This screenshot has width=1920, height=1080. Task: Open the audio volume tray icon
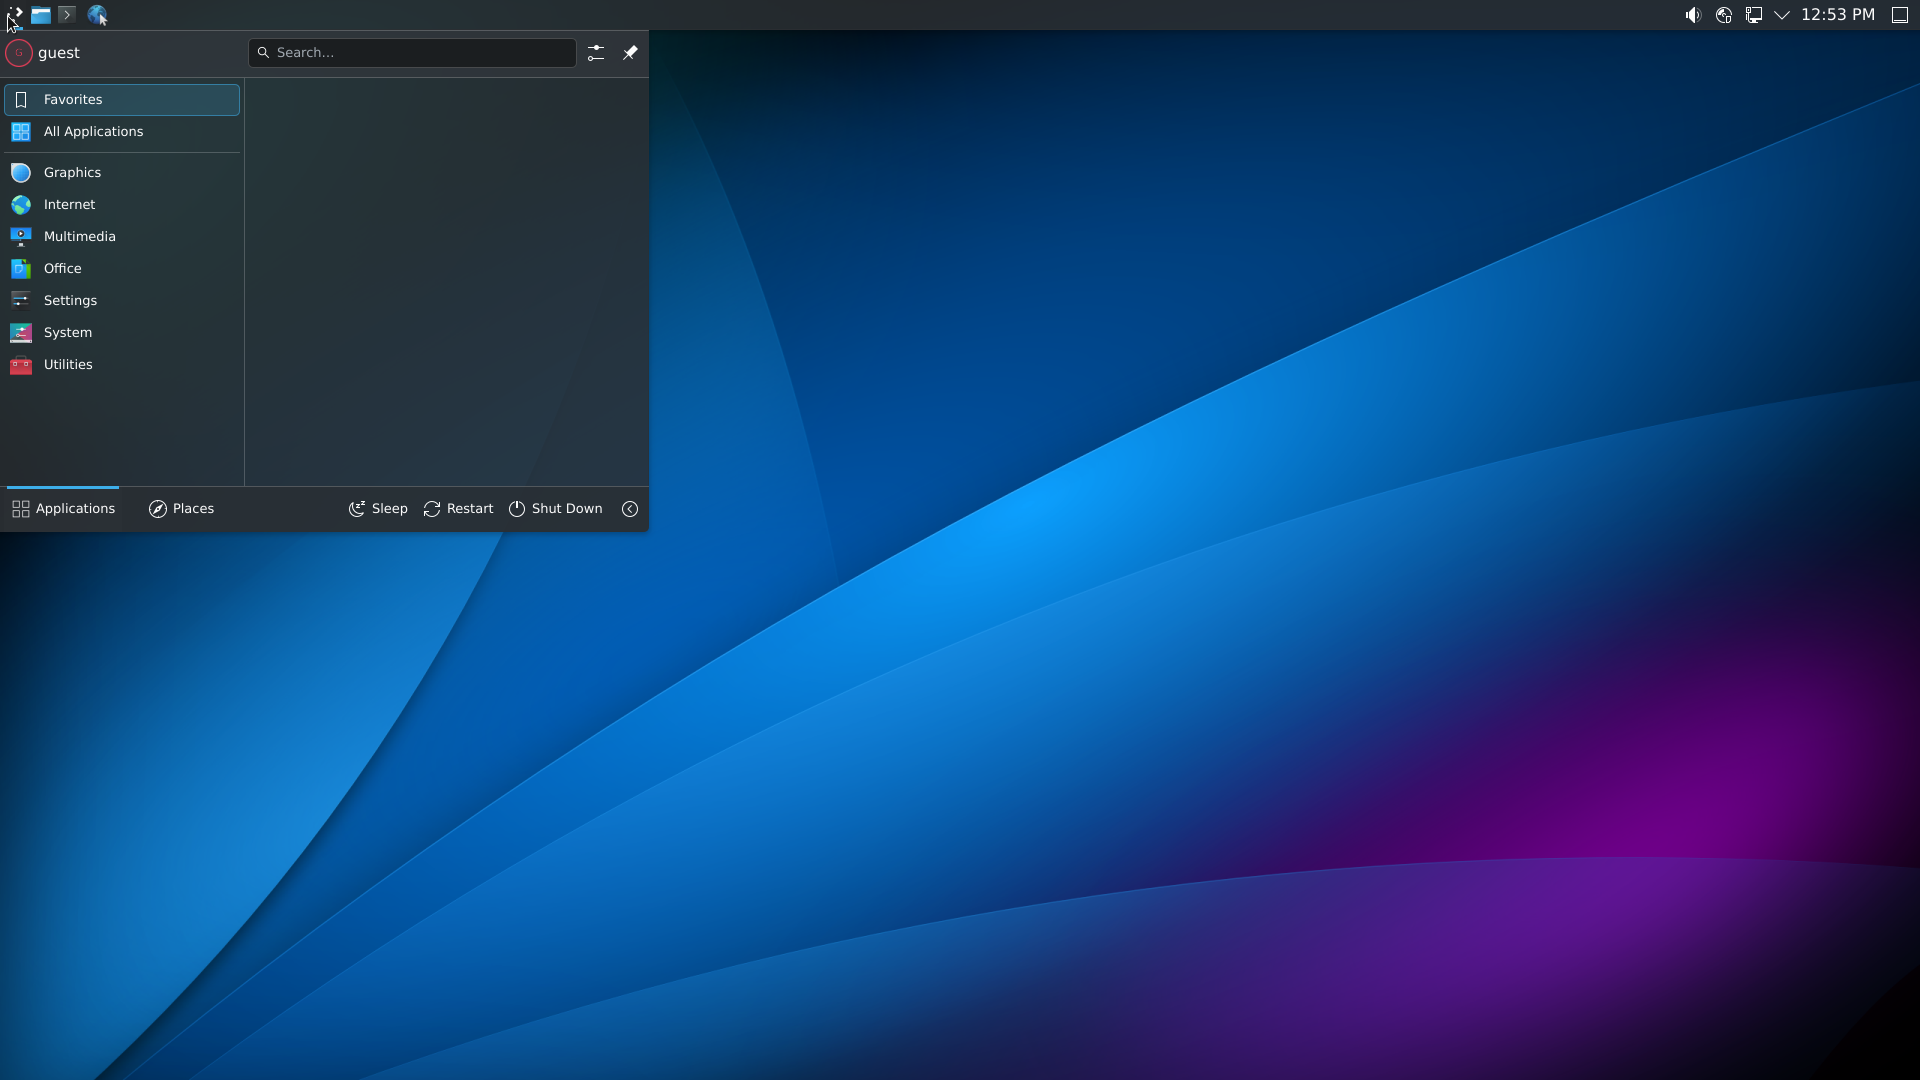coord(1693,15)
